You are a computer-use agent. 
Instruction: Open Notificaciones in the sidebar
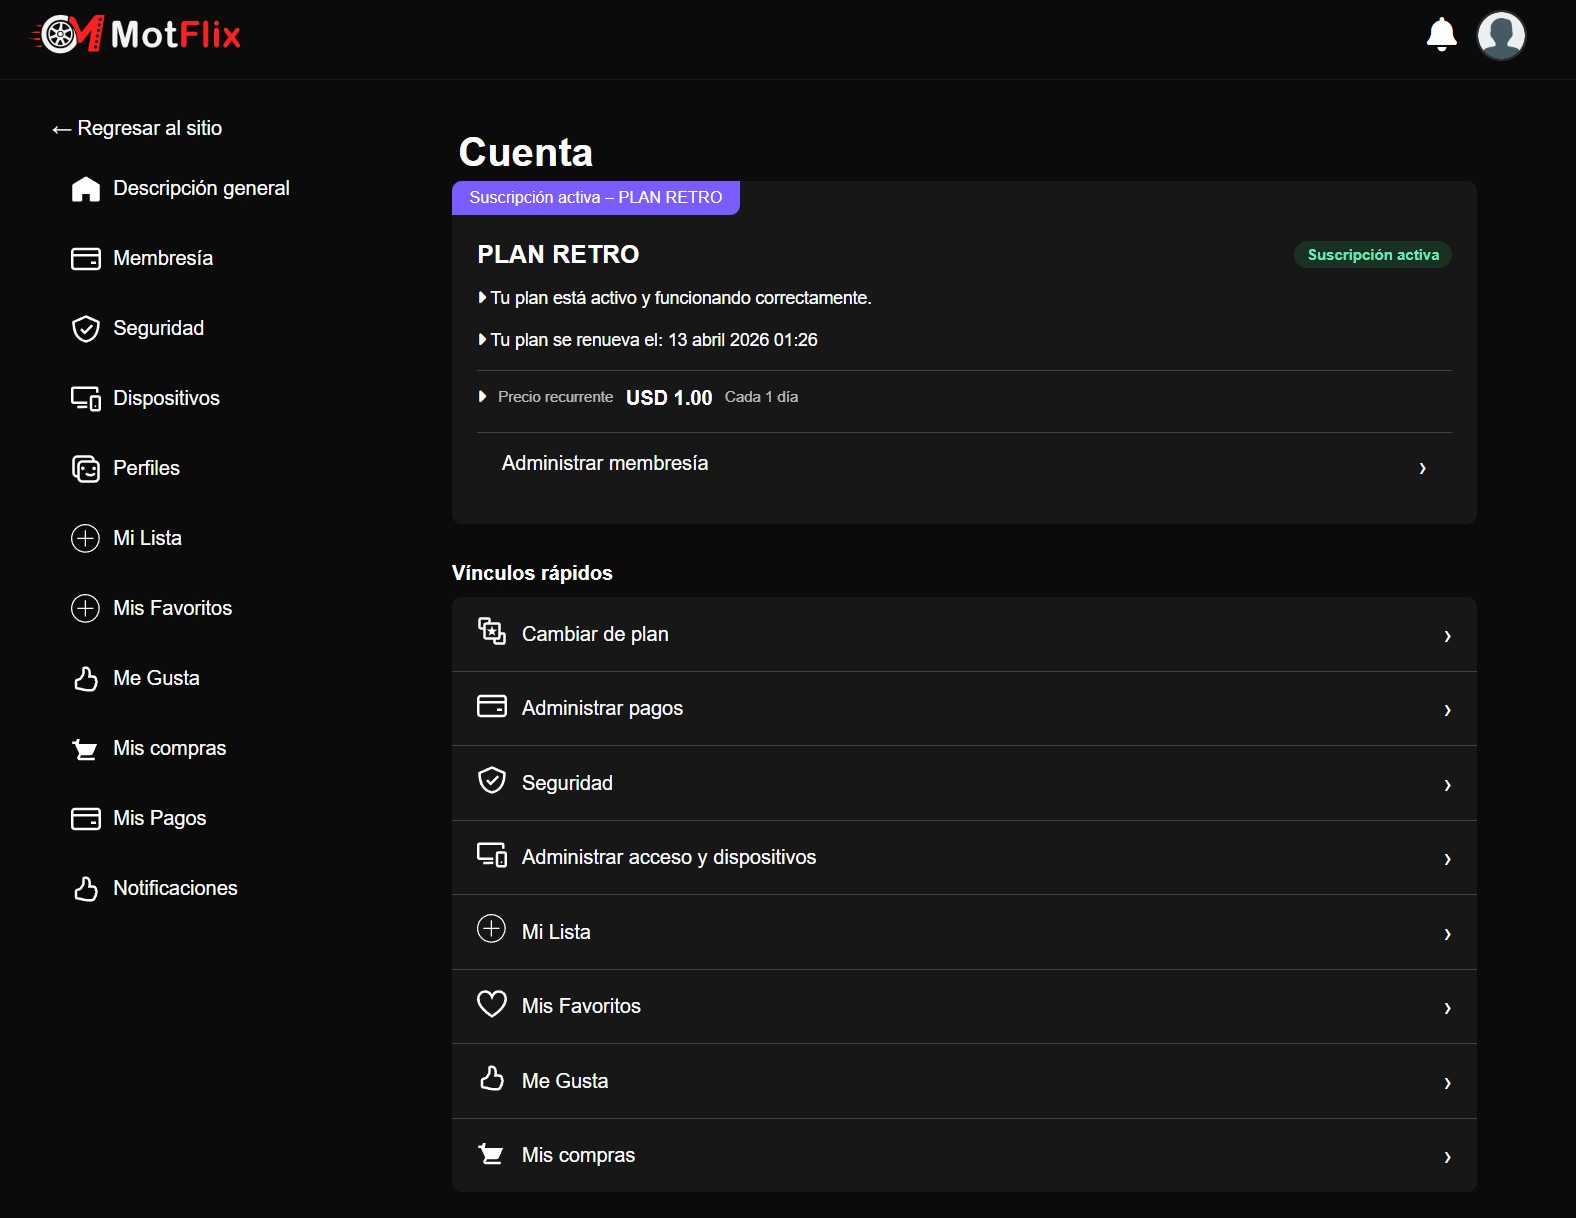click(x=175, y=889)
